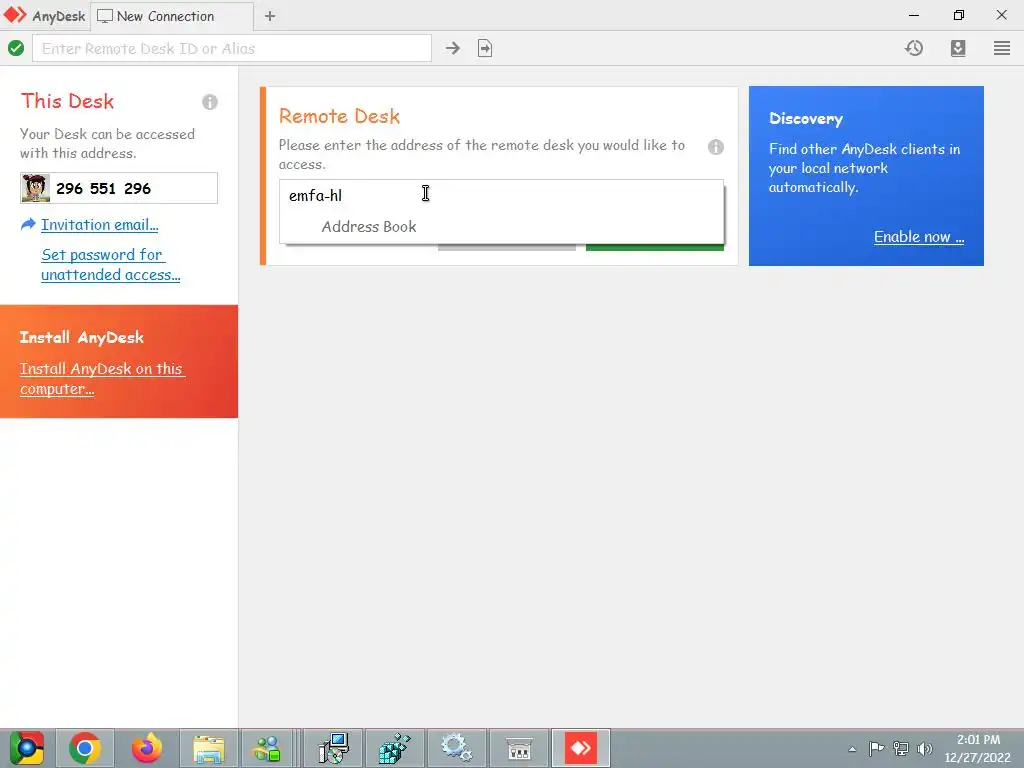Click the user avatar next to desk ID
The width and height of the screenshot is (1024, 768).
click(x=35, y=188)
